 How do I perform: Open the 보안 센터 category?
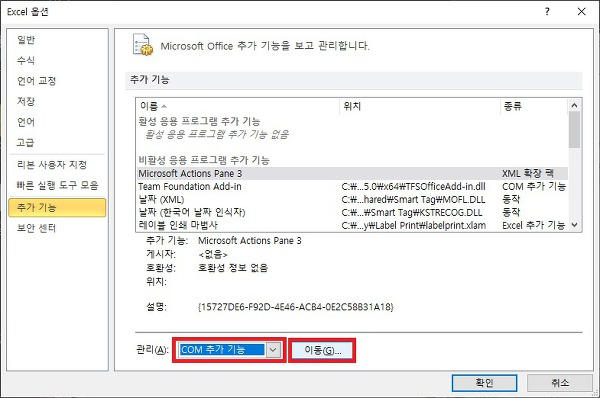[x=36, y=228]
